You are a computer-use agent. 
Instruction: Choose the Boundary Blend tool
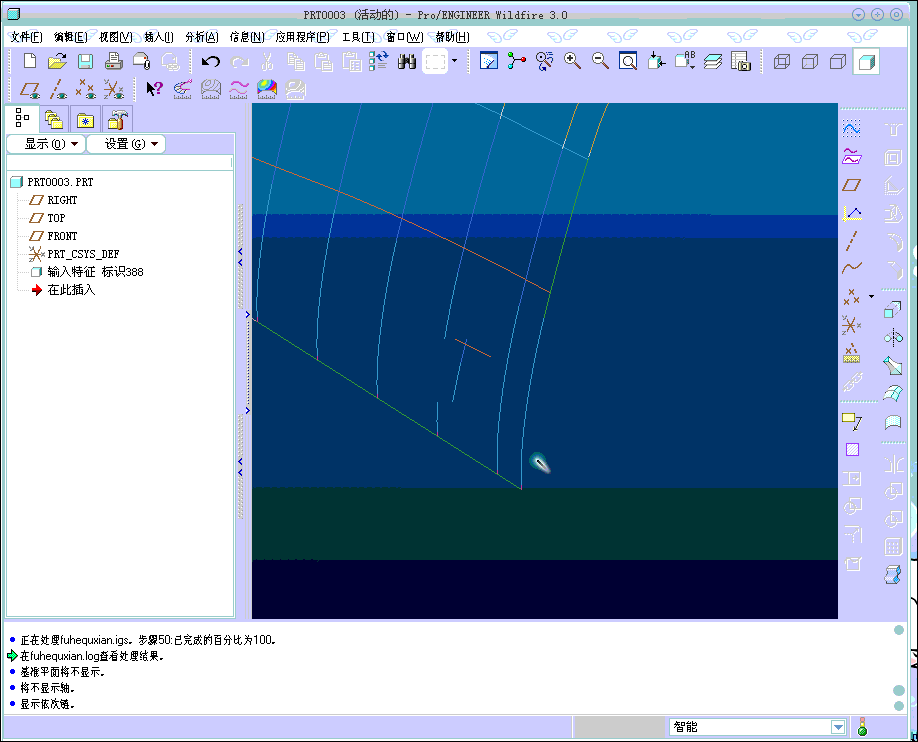point(893,394)
